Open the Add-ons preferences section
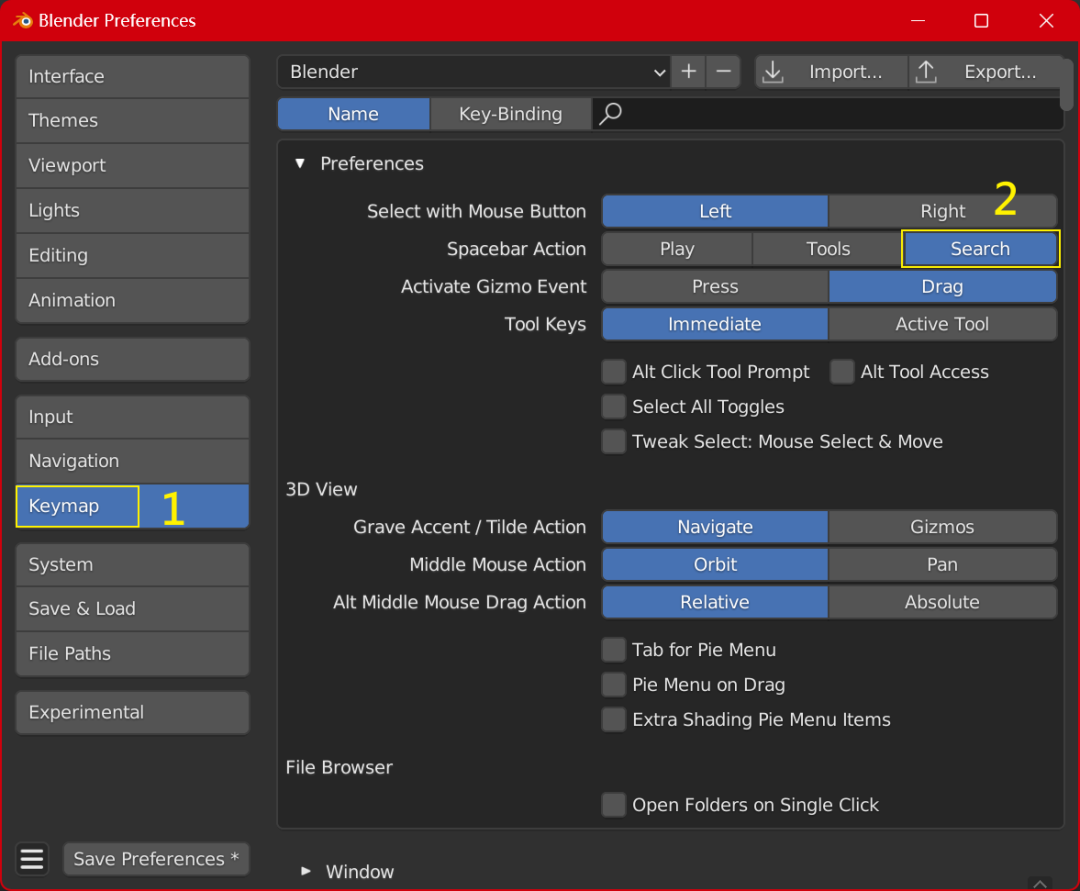 tap(132, 359)
